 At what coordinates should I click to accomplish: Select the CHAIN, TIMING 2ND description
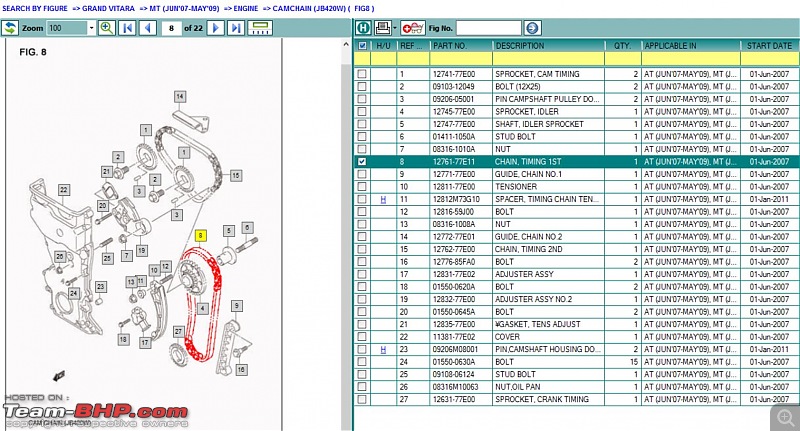529,249
